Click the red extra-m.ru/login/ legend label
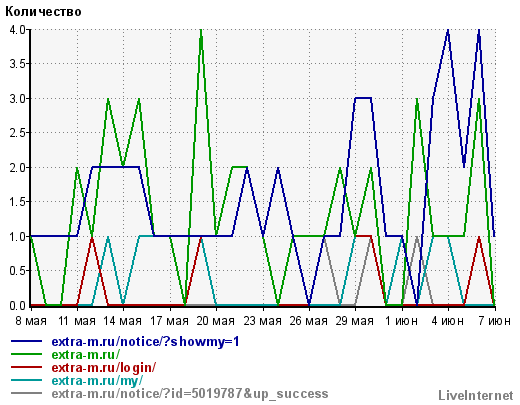This screenshot has width=520, height=405. [104, 368]
